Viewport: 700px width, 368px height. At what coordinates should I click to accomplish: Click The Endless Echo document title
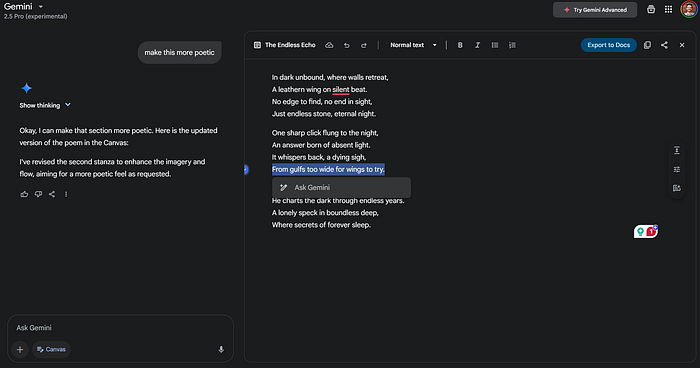pyautogui.click(x=290, y=45)
